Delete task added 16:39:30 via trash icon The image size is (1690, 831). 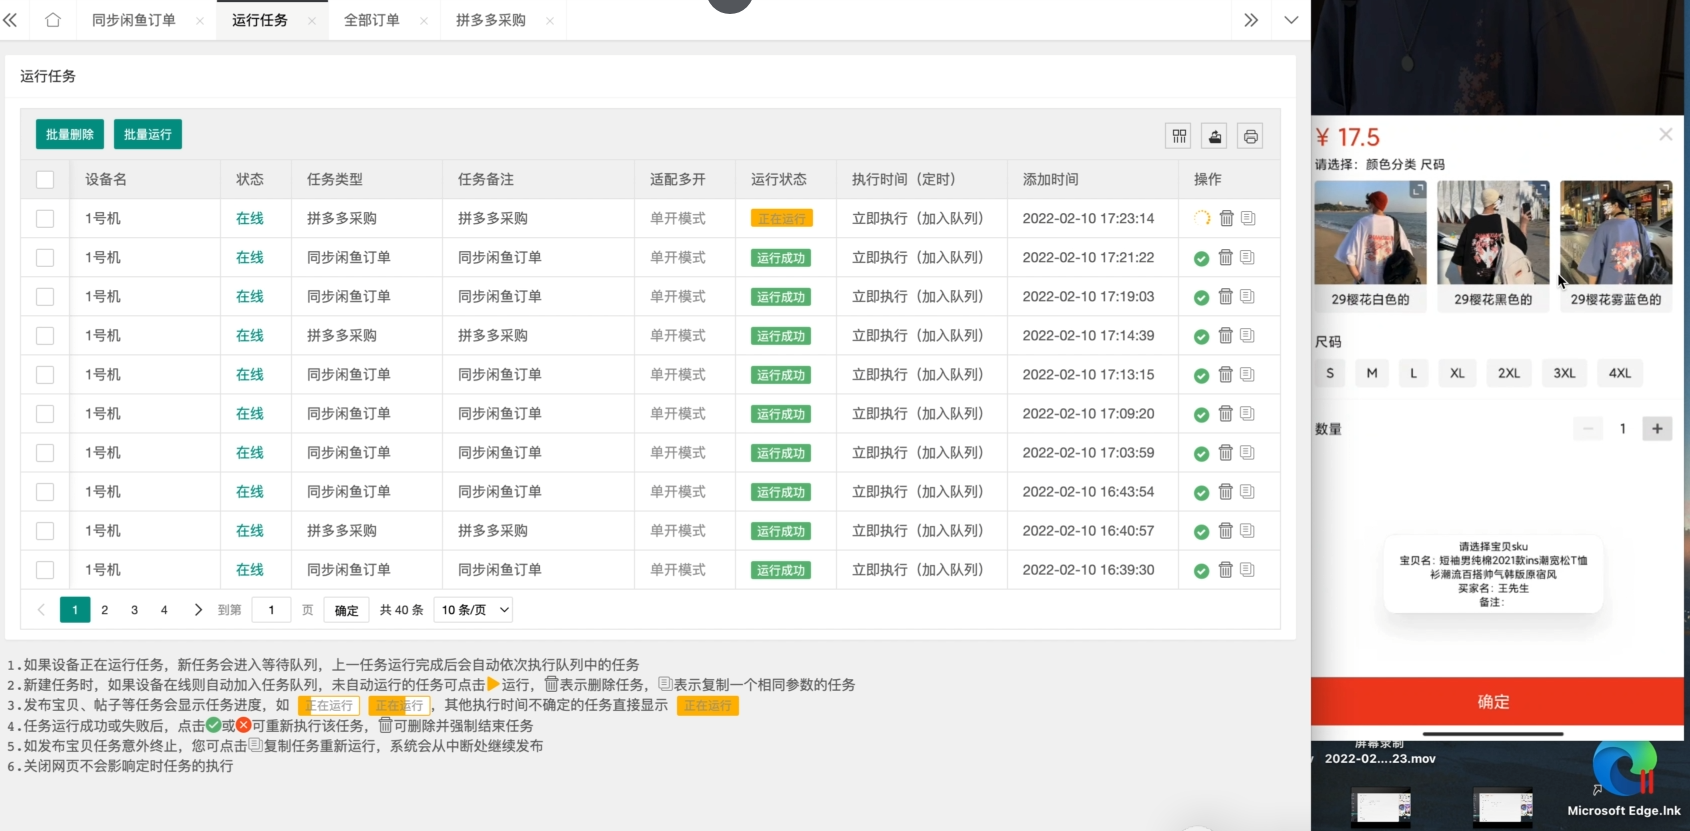pos(1225,569)
